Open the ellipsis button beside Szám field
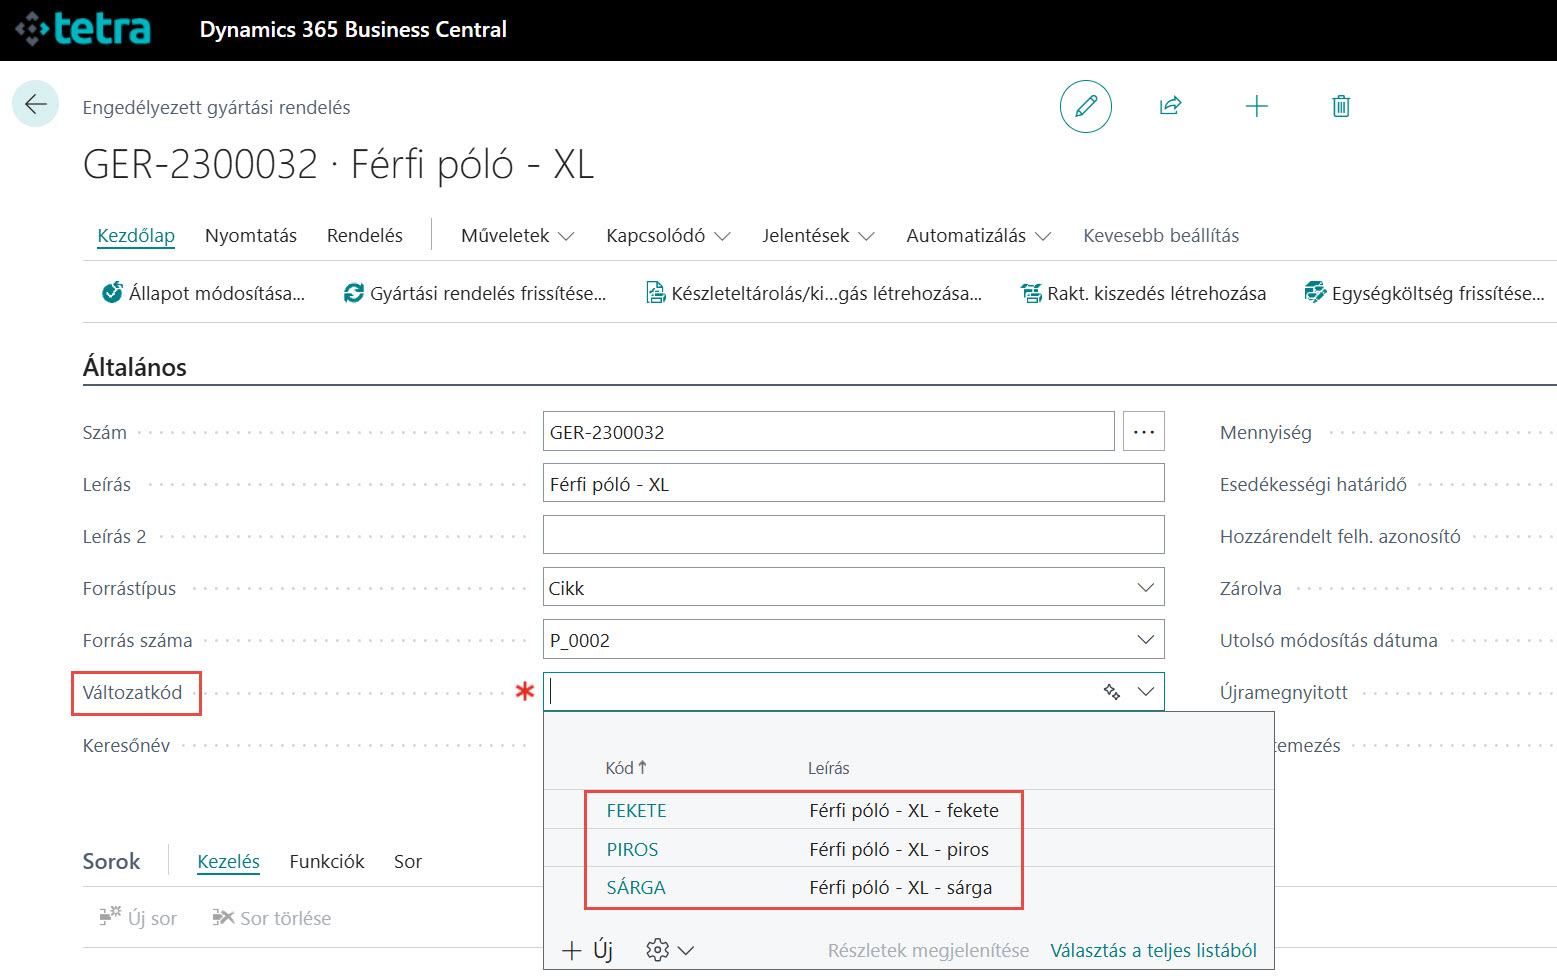The width and height of the screenshot is (1557, 976). [x=1143, y=432]
